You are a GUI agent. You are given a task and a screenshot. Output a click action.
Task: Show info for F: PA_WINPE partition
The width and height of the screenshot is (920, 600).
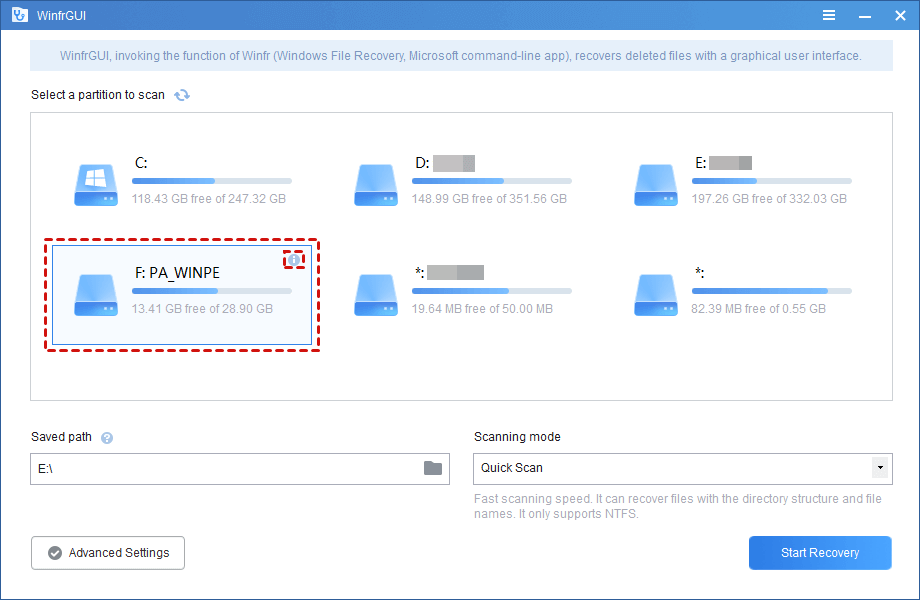tap(294, 259)
